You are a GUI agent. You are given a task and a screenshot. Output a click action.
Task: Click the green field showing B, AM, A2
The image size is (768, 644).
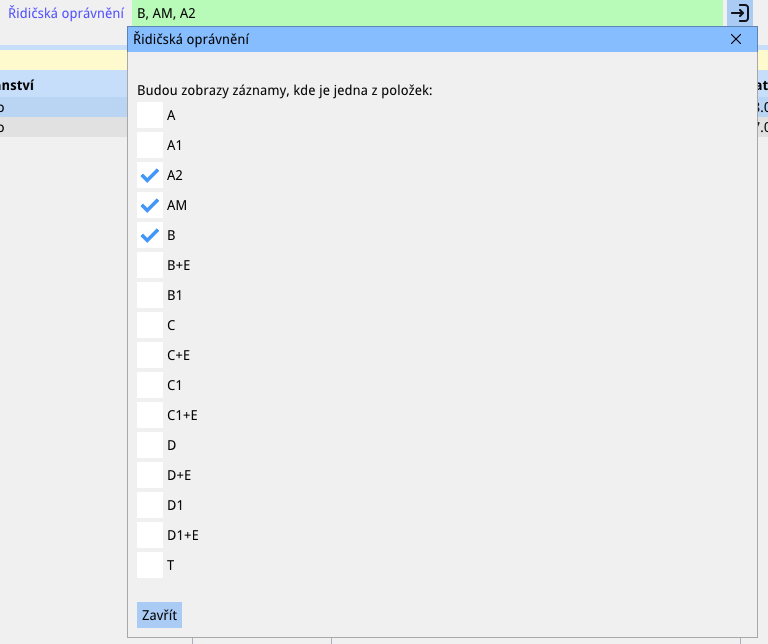pos(426,13)
